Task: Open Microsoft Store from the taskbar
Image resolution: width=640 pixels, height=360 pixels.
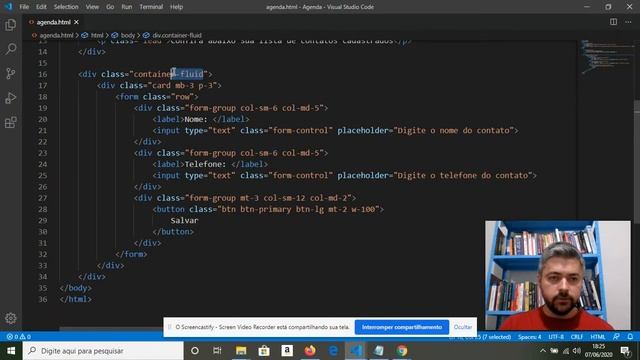Action: pos(264,351)
